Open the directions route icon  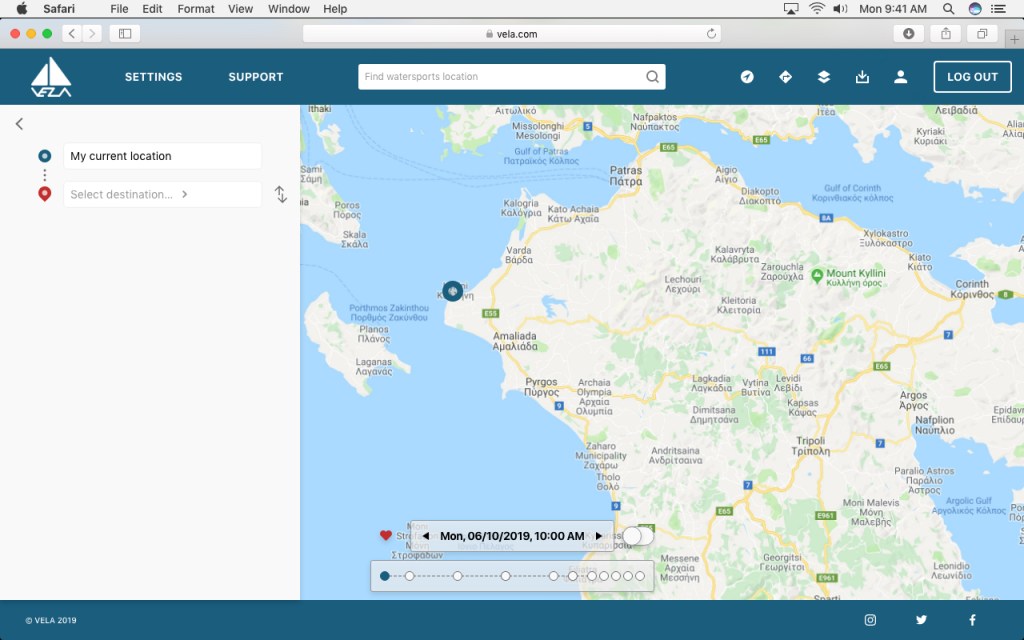[x=785, y=77]
